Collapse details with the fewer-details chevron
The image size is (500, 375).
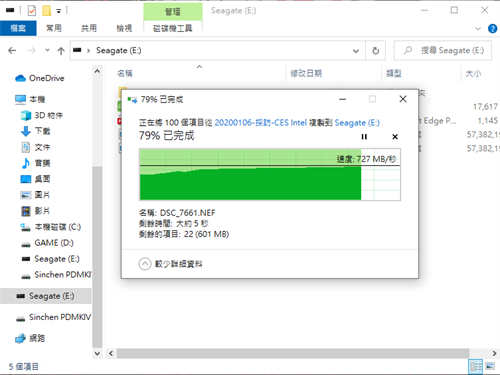(x=145, y=264)
